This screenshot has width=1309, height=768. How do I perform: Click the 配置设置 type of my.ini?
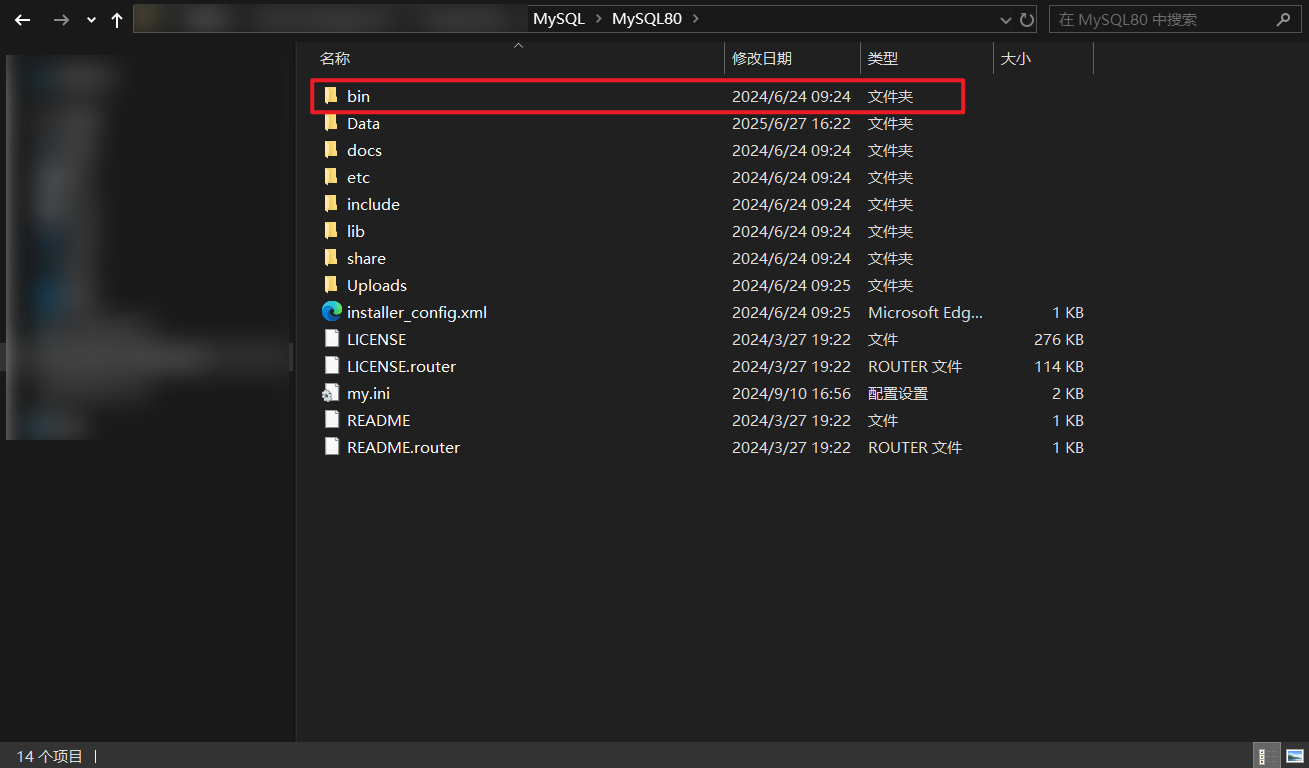click(x=898, y=393)
